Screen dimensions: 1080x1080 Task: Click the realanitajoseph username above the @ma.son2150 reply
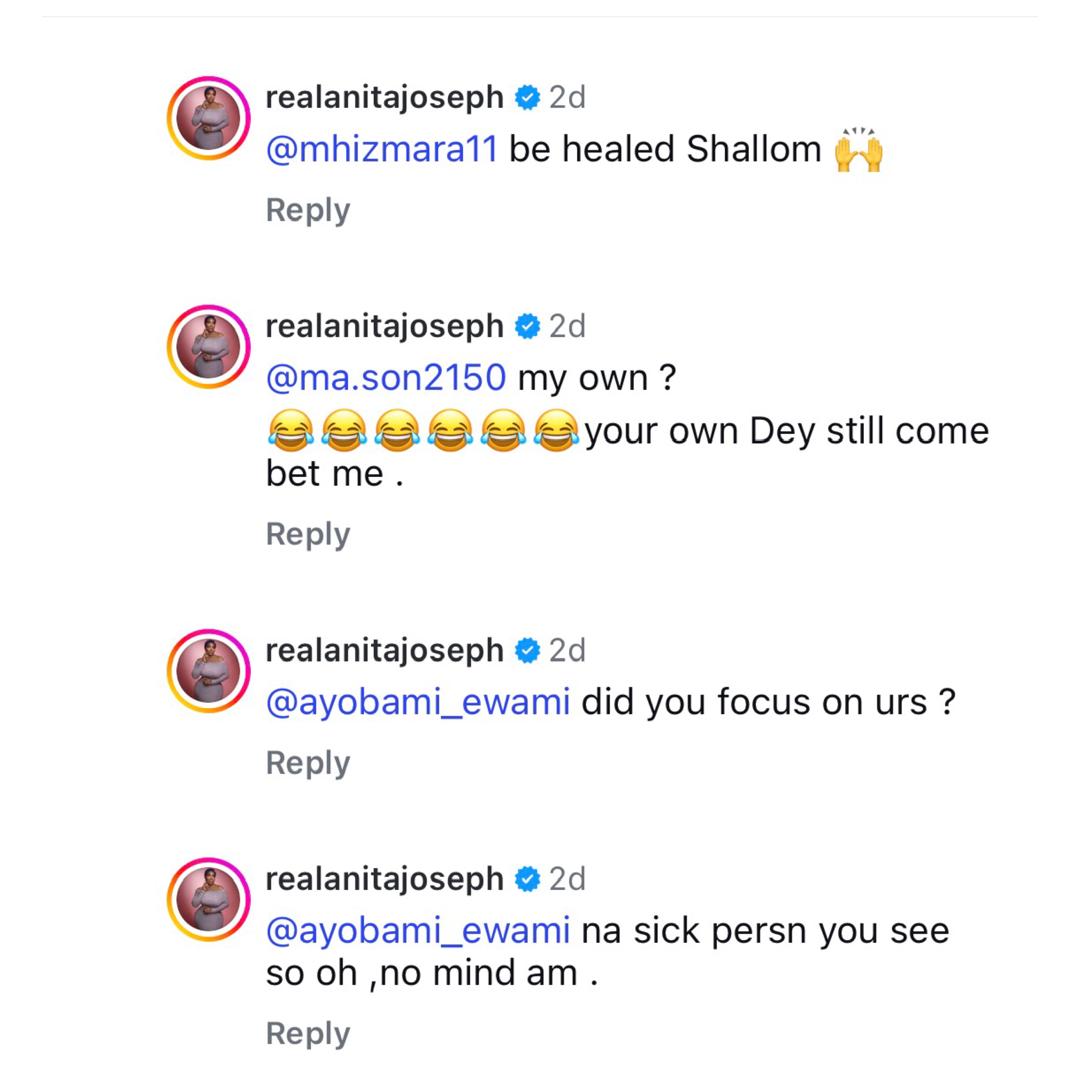(385, 327)
